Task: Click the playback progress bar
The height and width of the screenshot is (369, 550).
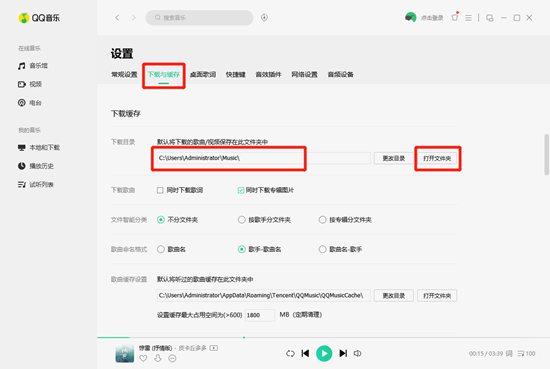Action: tap(323, 337)
